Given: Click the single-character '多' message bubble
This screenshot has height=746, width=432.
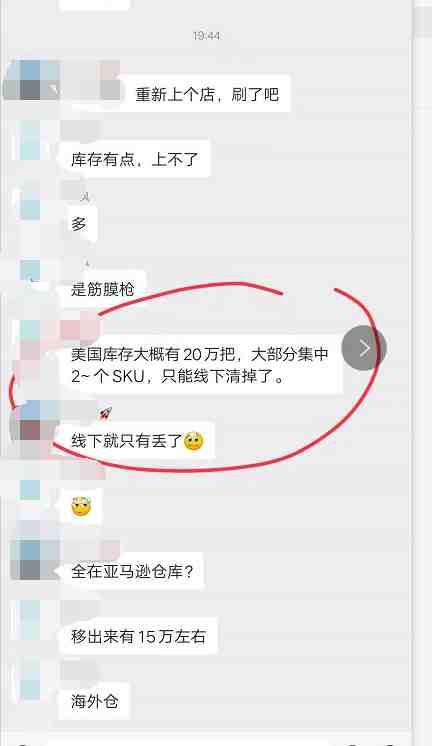Looking at the screenshot, I should click(79, 224).
